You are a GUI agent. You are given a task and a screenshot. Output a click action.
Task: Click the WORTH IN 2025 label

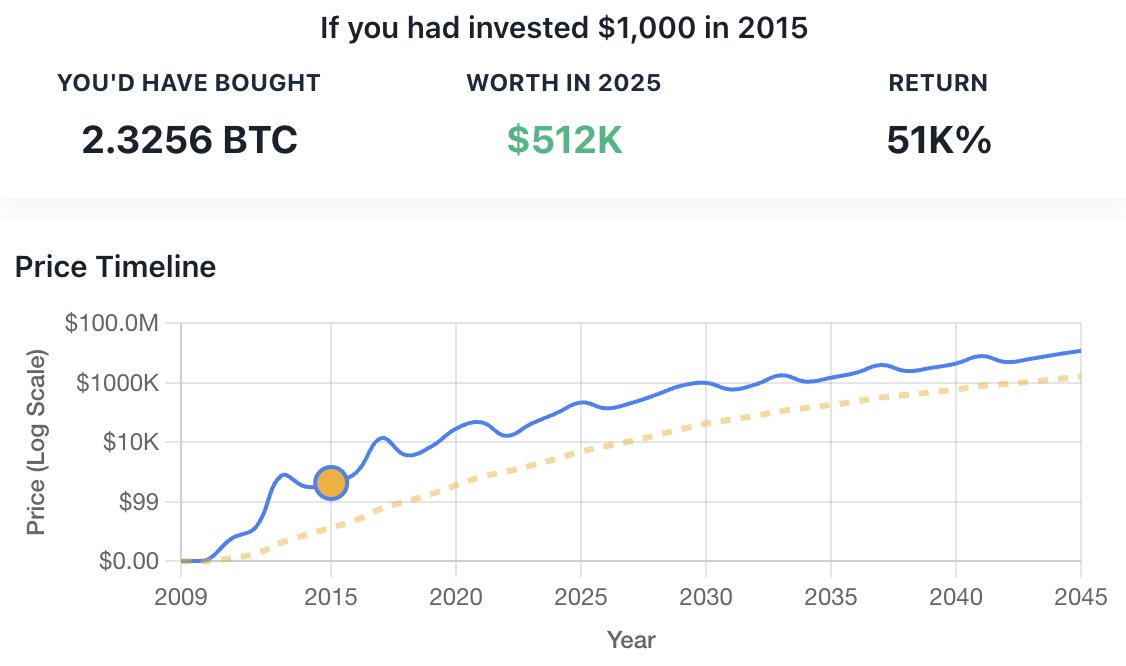coord(564,83)
